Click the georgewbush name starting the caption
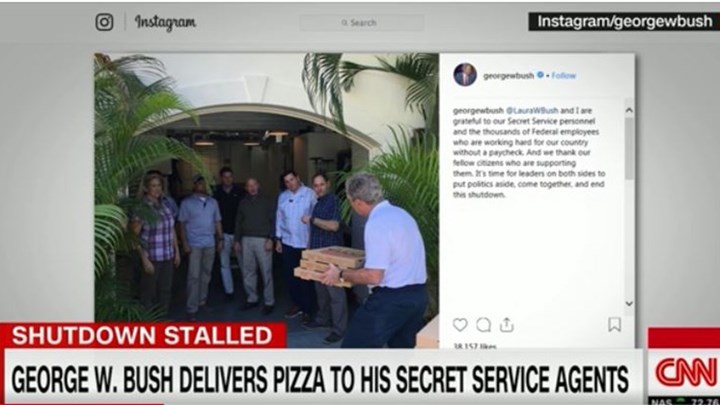This screenshot has width=720, height=405. (478, 111)
